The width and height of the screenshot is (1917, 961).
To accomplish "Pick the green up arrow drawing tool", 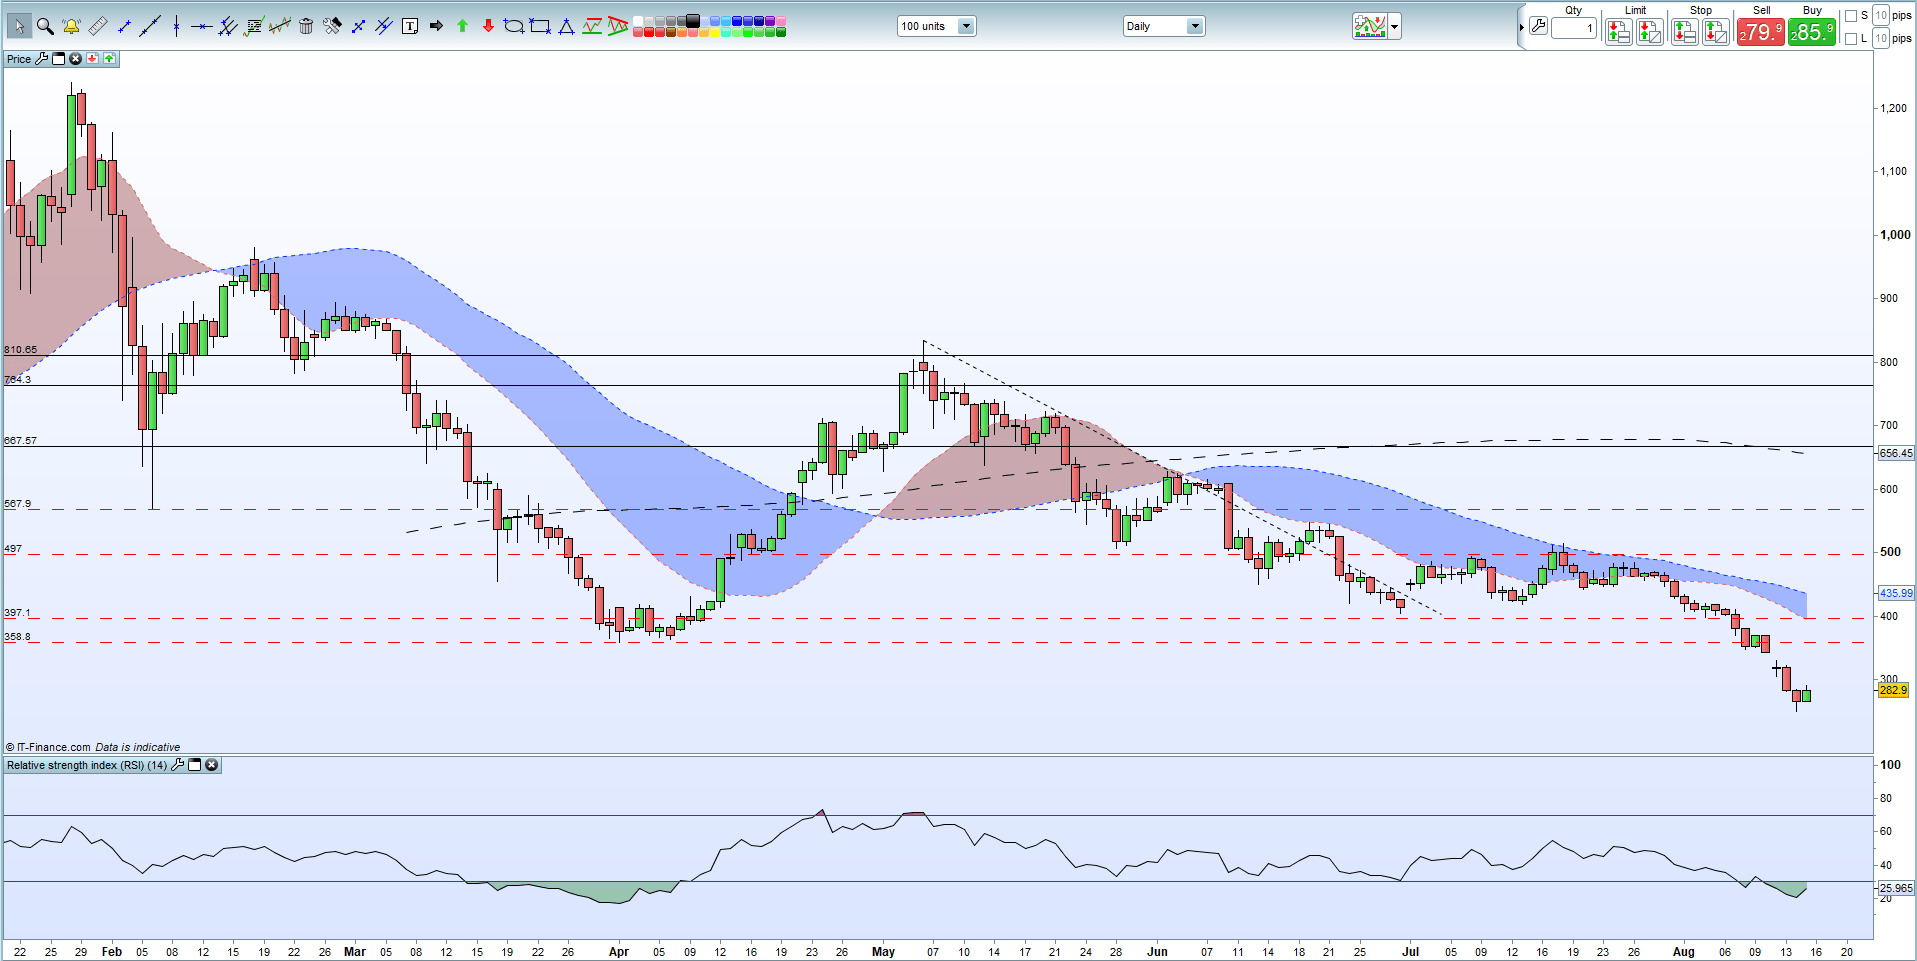I will coord(462,26).
